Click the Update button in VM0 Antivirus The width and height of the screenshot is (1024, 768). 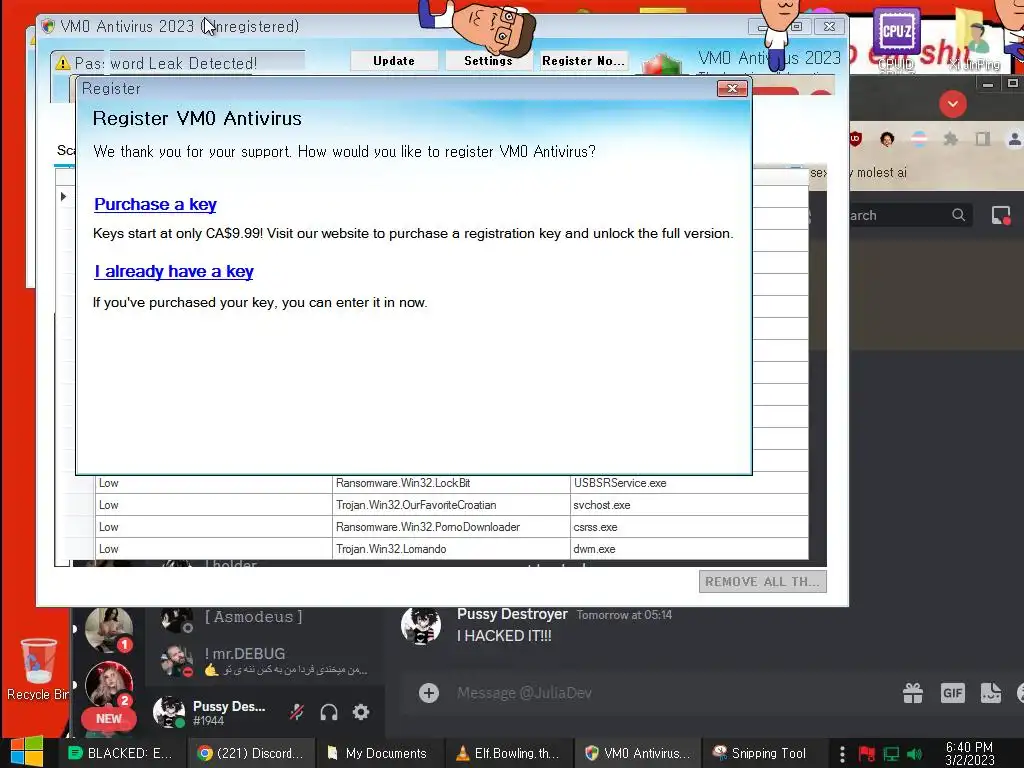(394, 61)
